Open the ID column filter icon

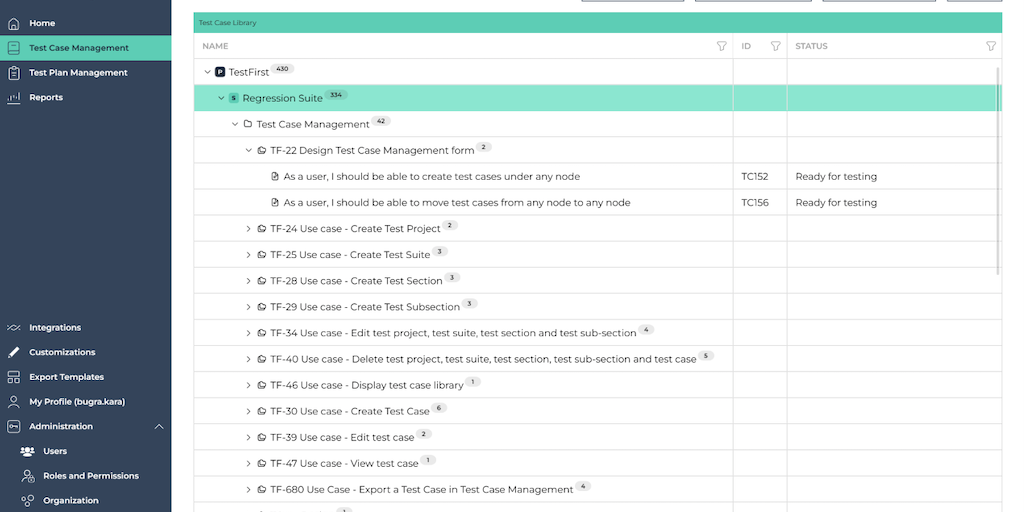point(775,46)
